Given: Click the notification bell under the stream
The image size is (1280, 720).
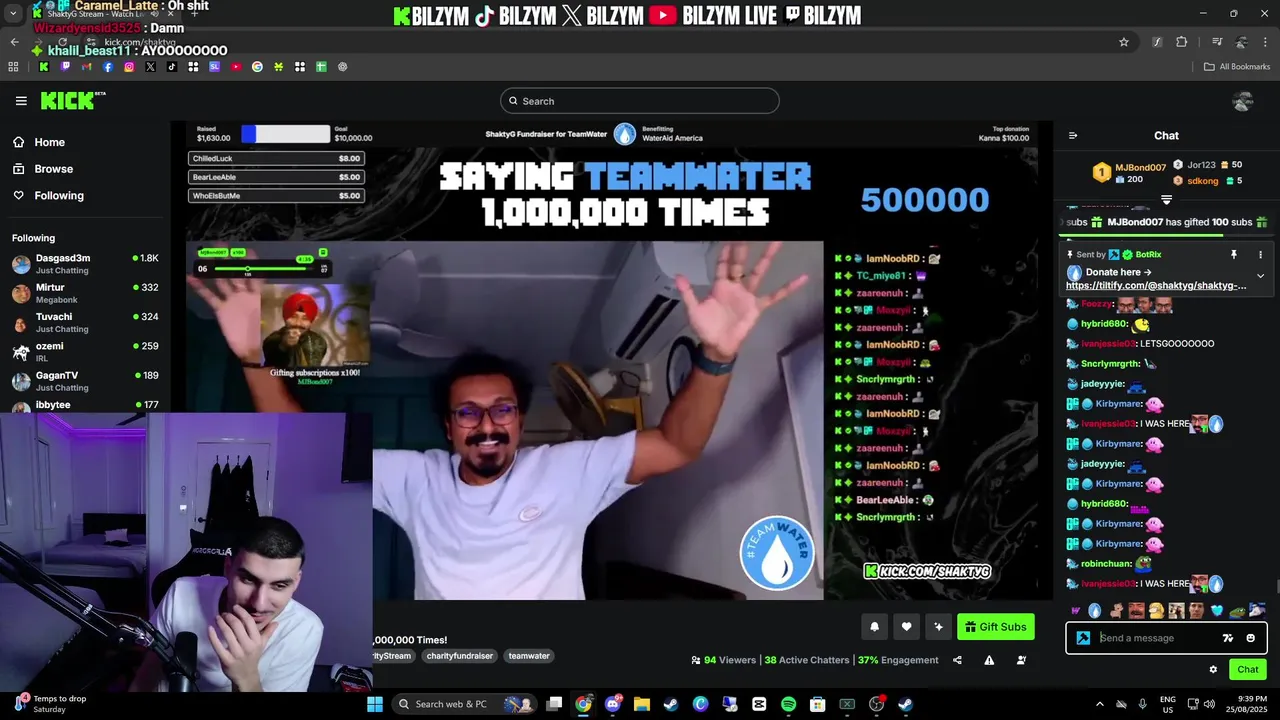Looking at the screenshot, I should point(874,627).
